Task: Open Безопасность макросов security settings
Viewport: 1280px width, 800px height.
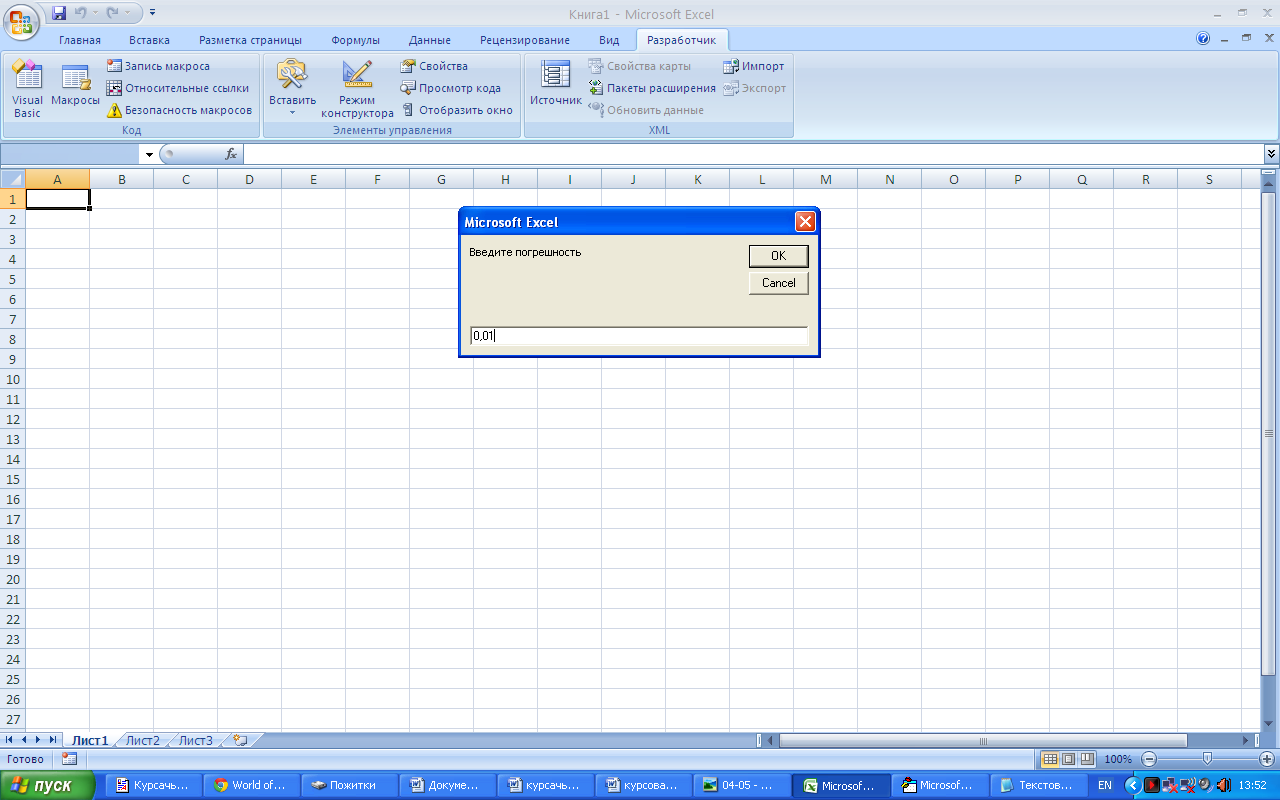Action: tap(180, 110)
